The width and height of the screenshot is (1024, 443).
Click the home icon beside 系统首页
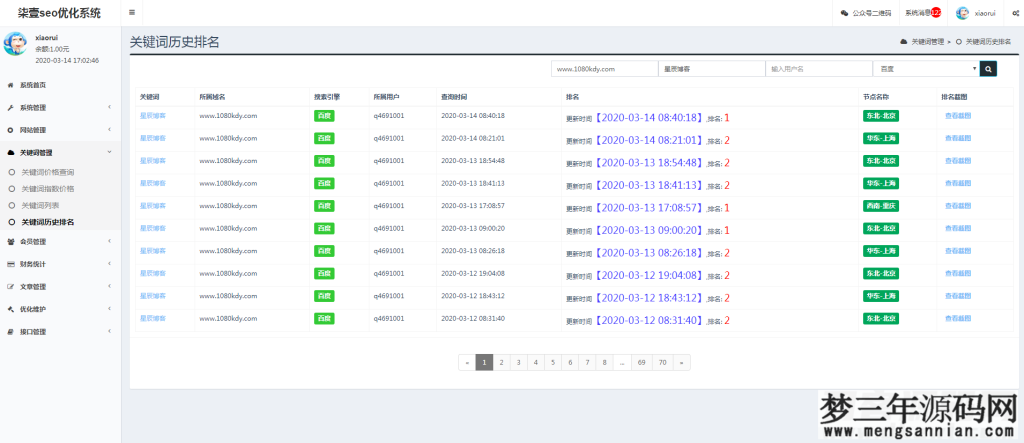10,85
